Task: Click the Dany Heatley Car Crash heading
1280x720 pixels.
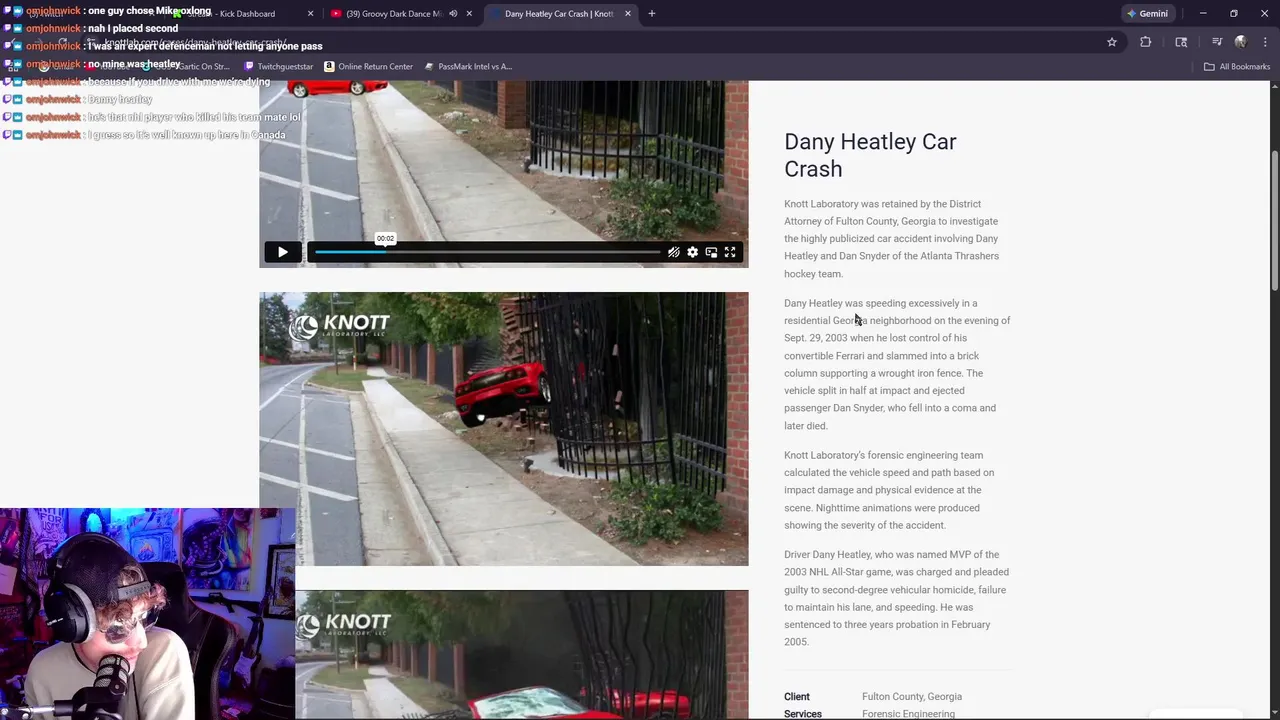Action: coord(870,155)
